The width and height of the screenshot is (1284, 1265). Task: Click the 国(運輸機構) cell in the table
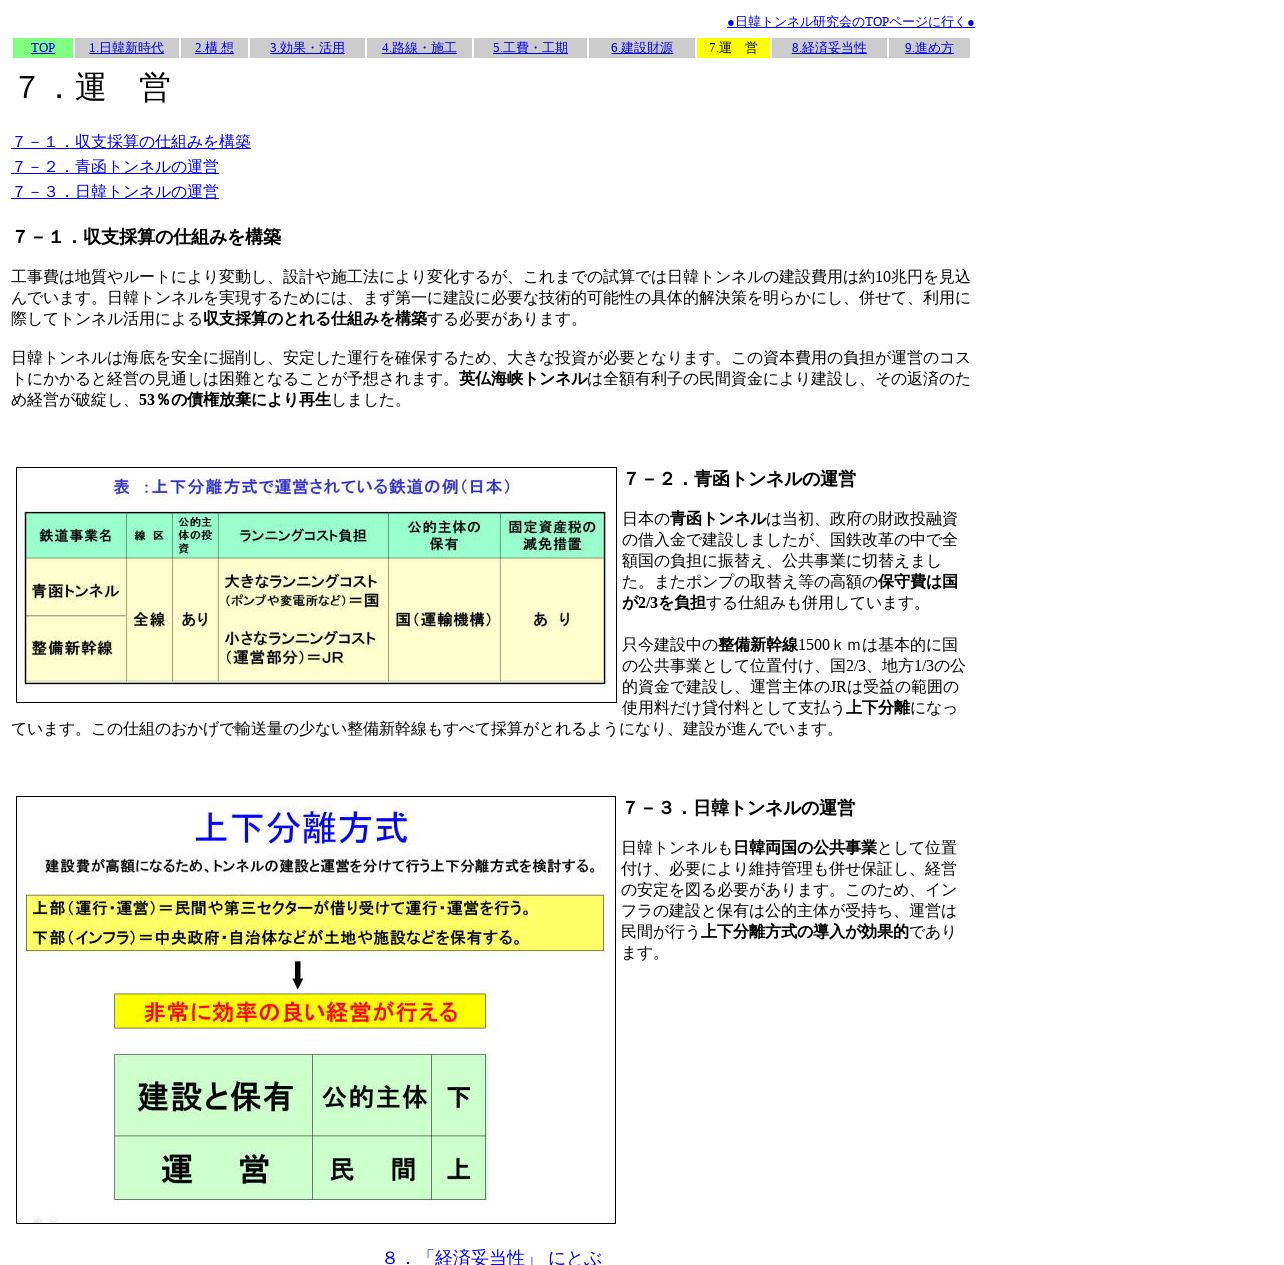tap(444, 620)
